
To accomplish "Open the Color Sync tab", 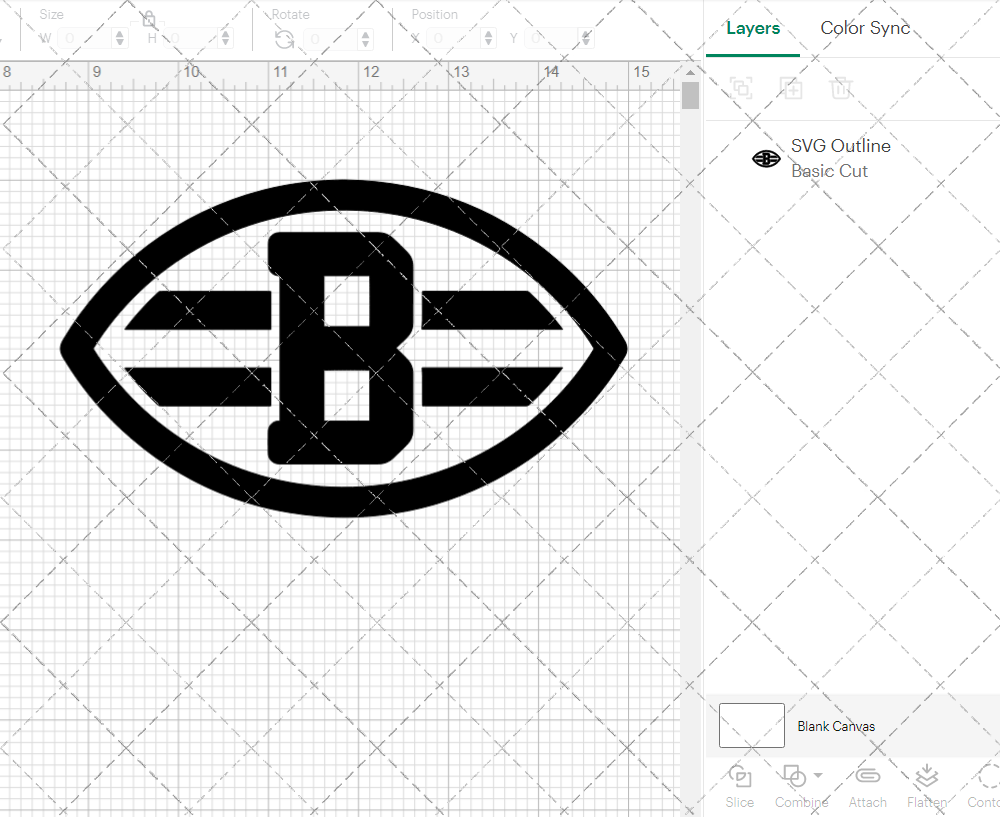I will [x=865, y=28].
